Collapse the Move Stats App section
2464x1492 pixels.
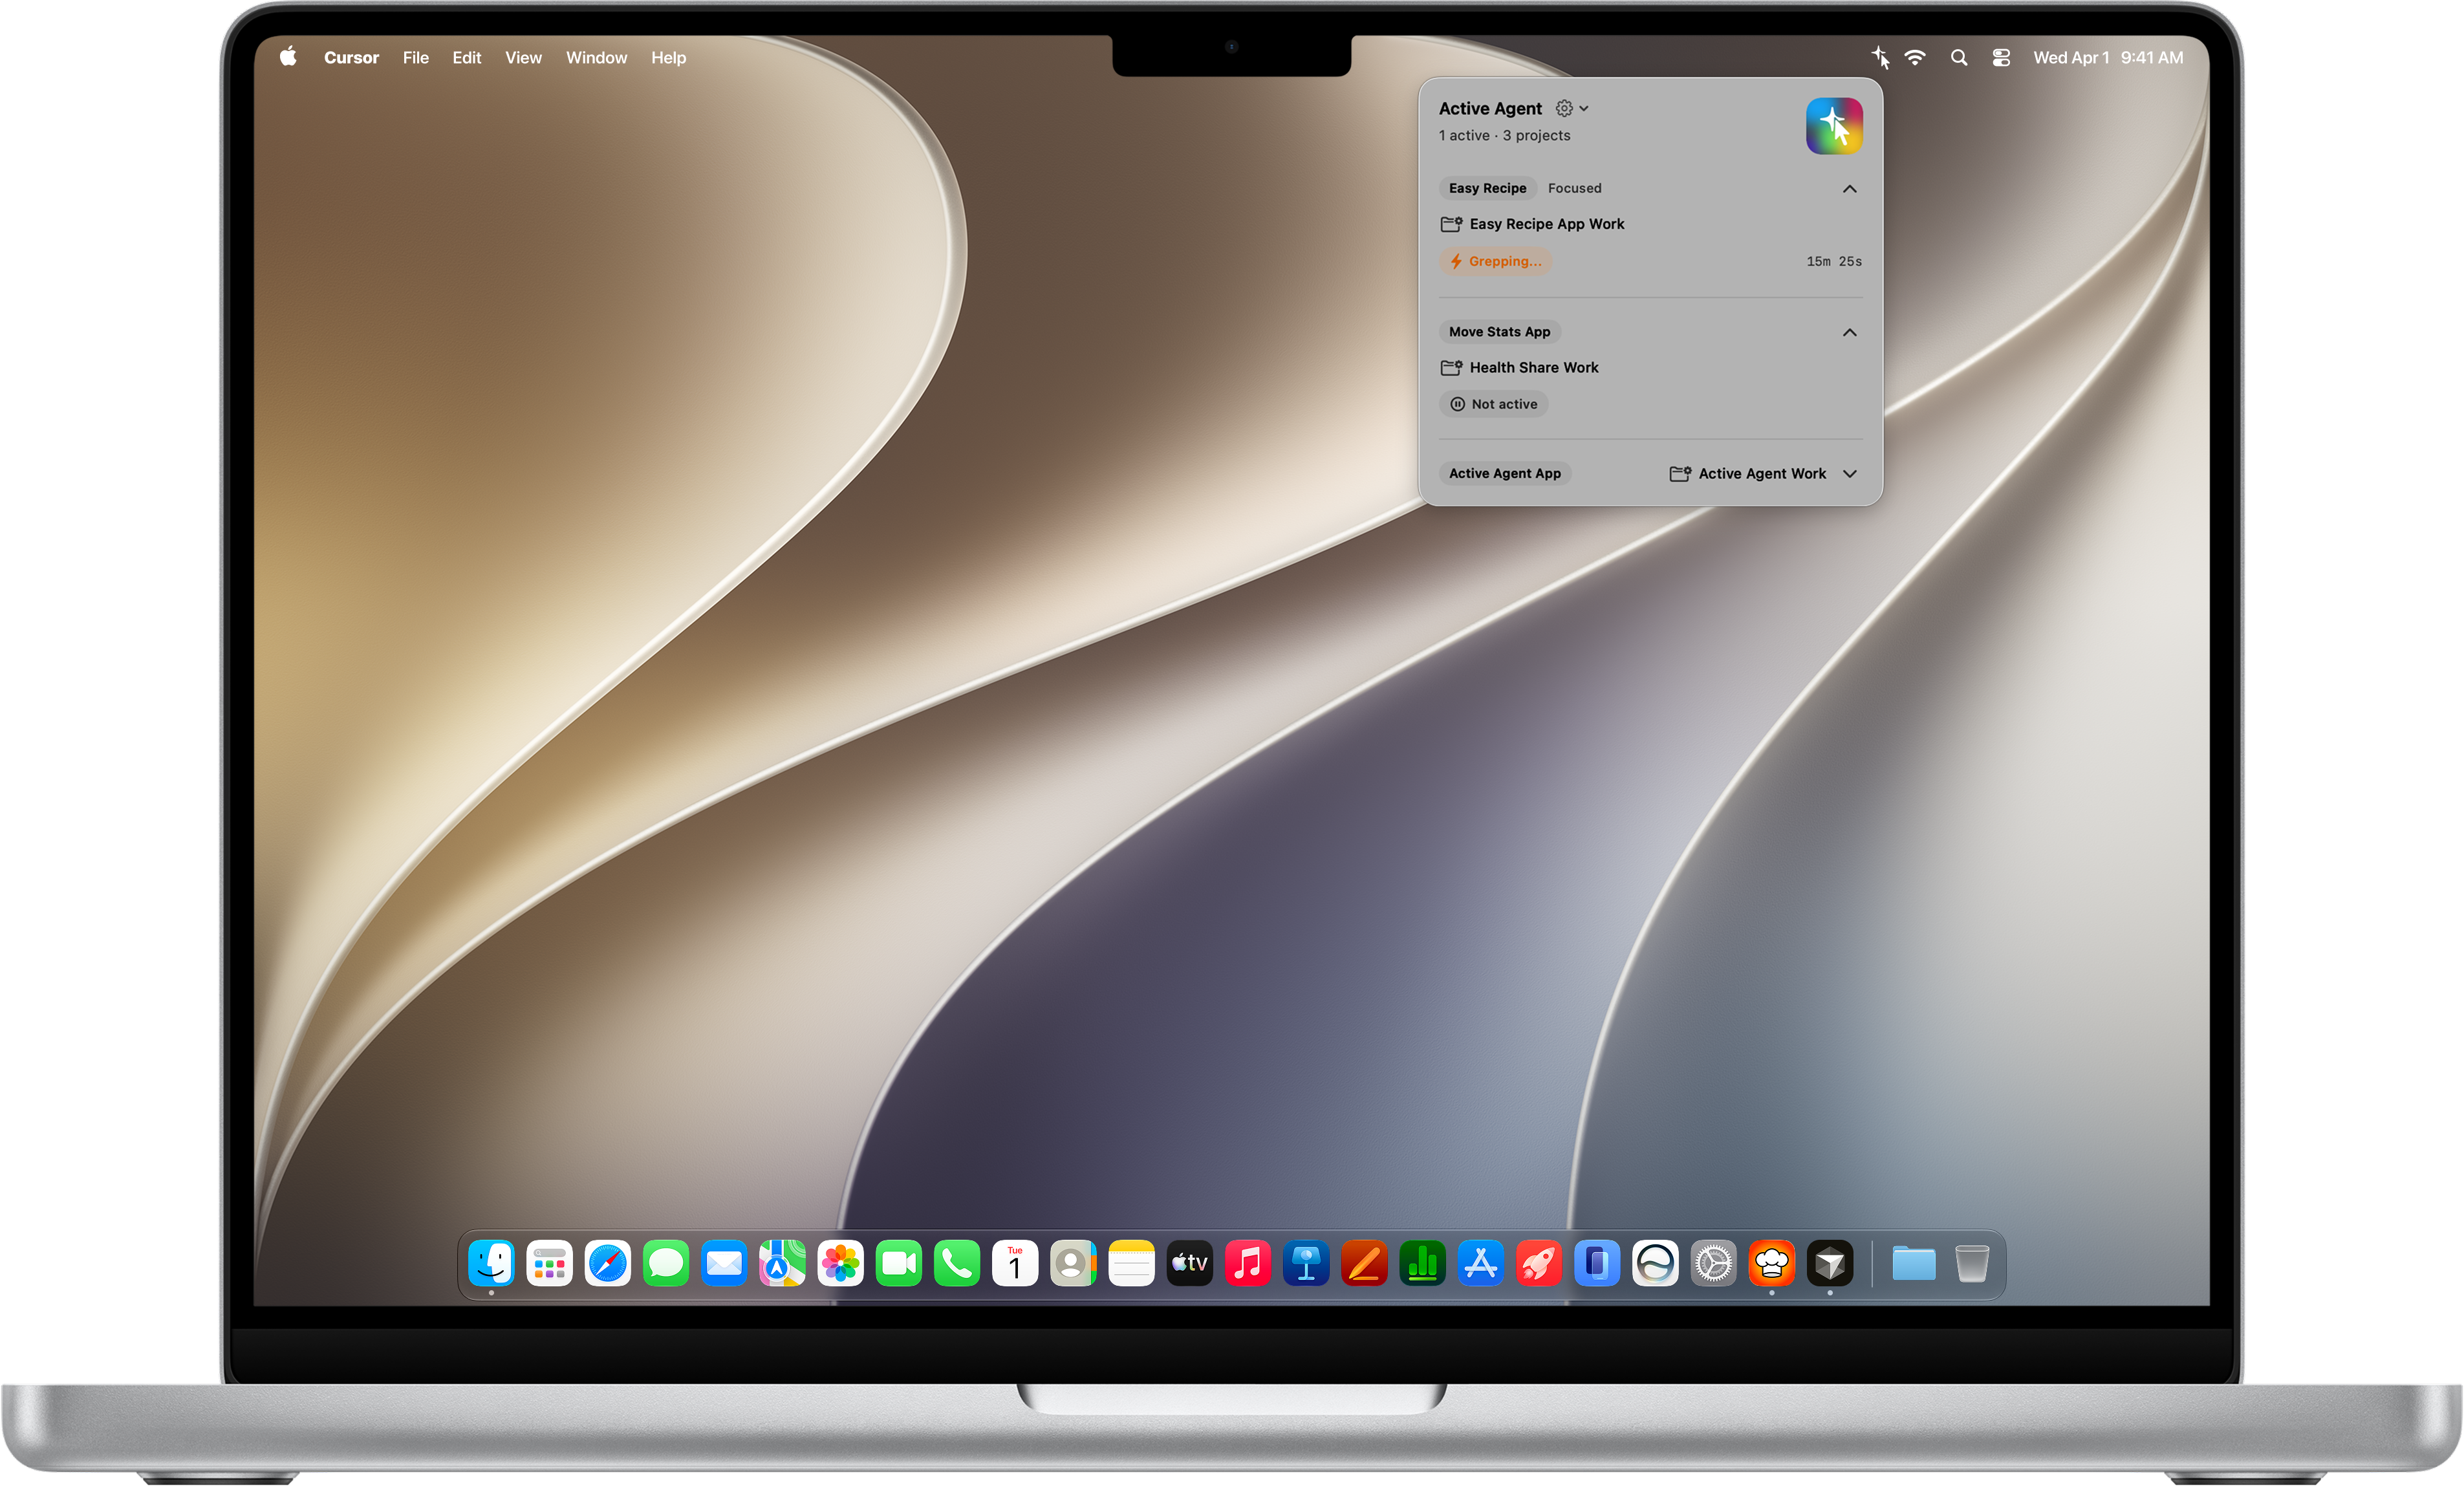click(x=1850, y=332)
